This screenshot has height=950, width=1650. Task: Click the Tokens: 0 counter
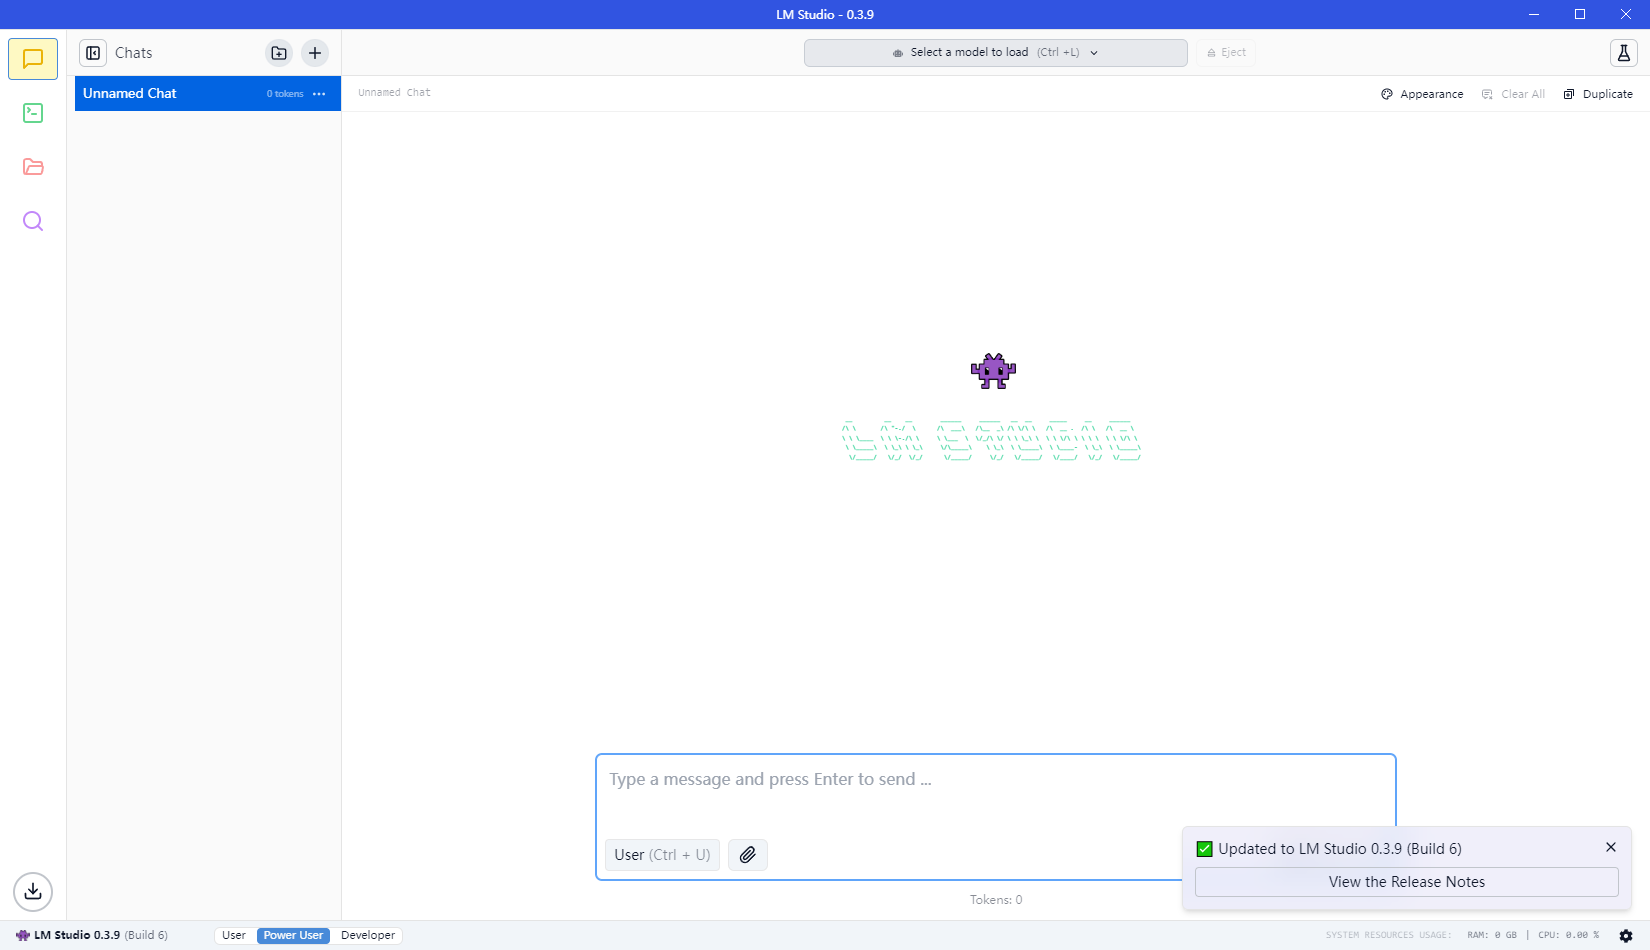click(996, 900)
